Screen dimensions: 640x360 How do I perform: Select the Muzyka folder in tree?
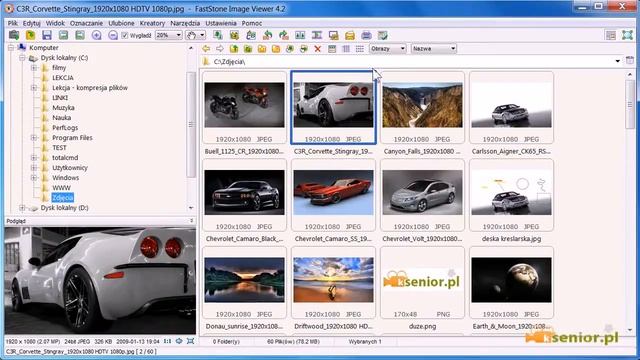pyautogui.click(x=63, y=108)
